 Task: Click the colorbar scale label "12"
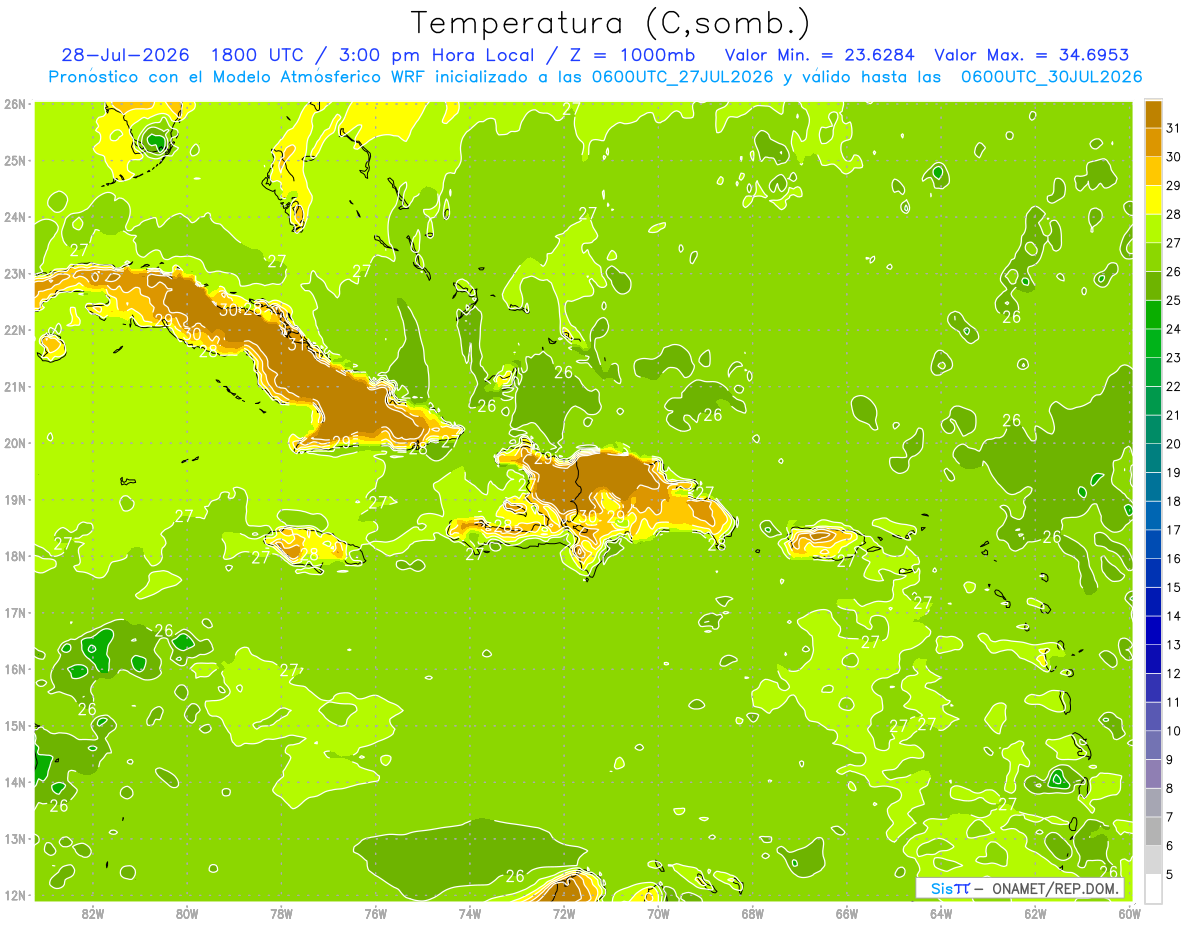pos(1173,674)
